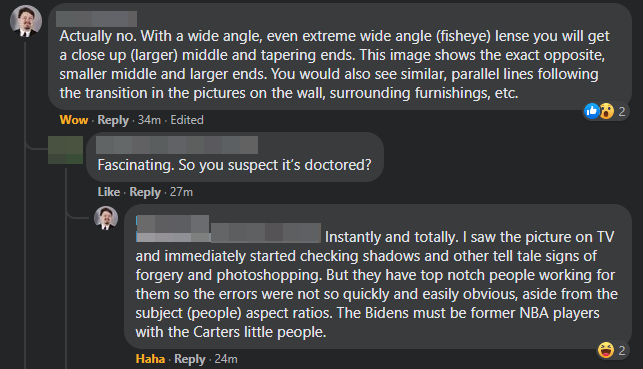Viewport: 643px width, 369px height.
Task: Open small avatar on third nested comment
Action: [x=106, y=218]
